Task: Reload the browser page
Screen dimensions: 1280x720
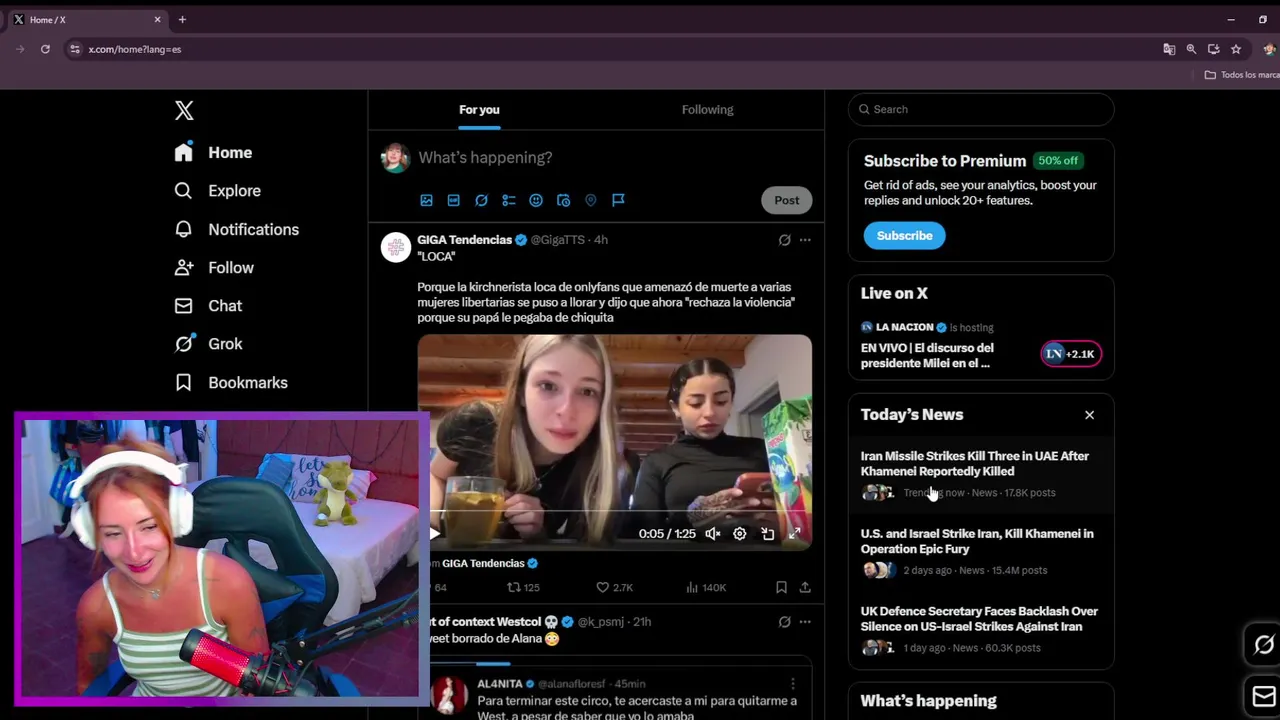Action: [45, 49]
